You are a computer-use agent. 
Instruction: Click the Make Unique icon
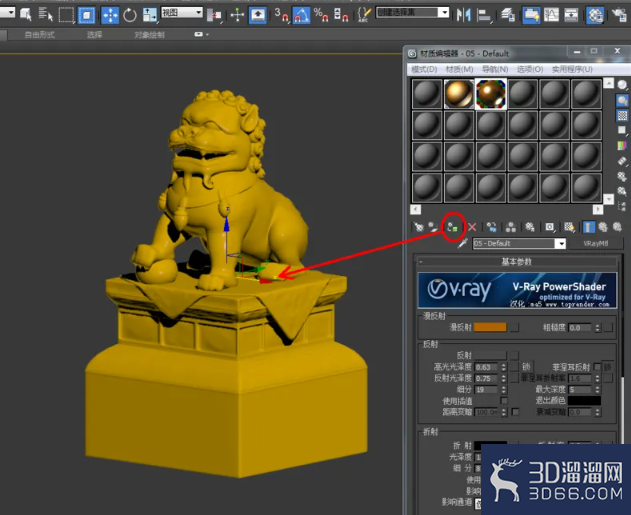[511, 227]
